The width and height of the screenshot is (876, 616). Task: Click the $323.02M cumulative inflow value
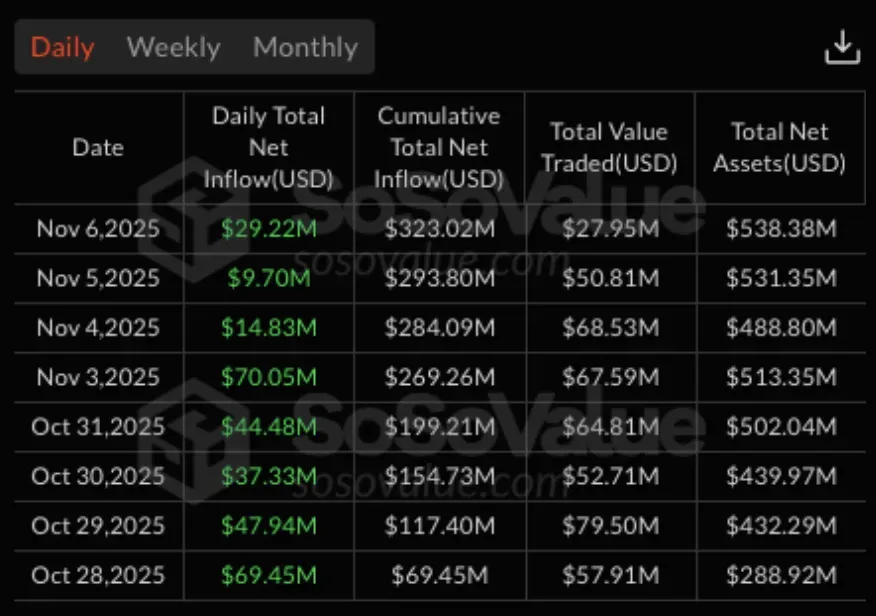(x=438, y=229)
